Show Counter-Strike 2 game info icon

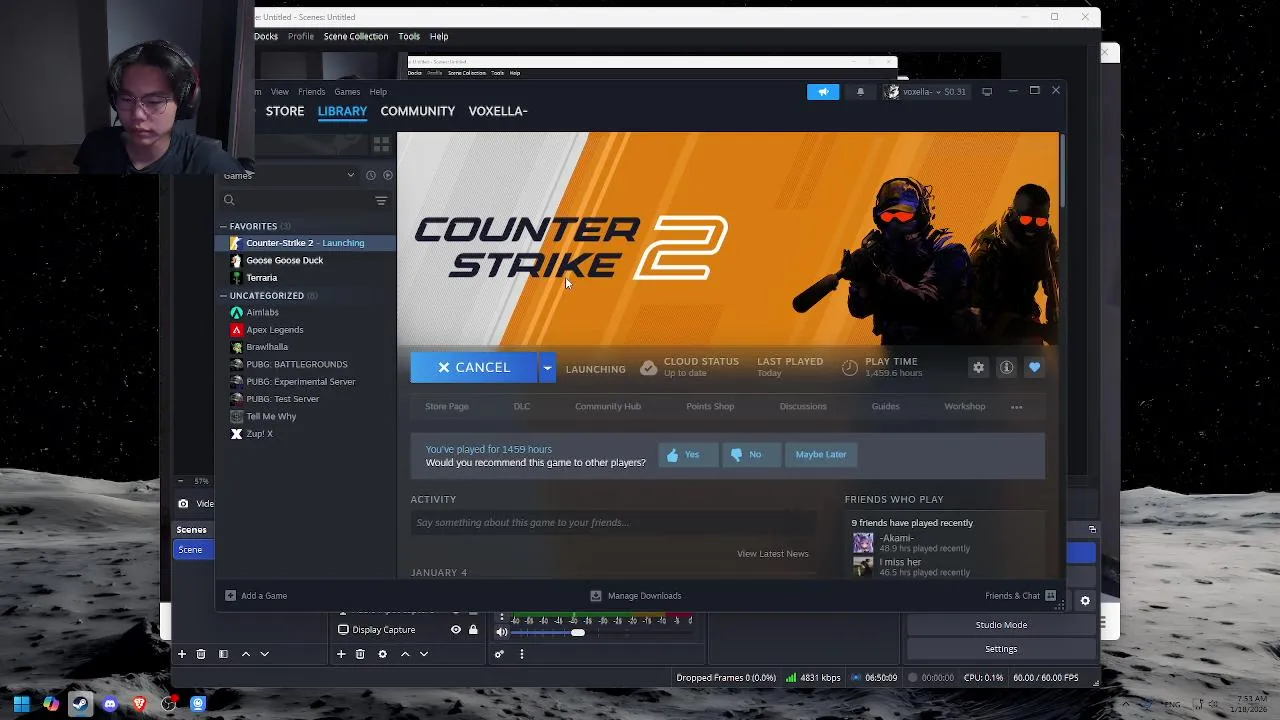pos(1006,368)
